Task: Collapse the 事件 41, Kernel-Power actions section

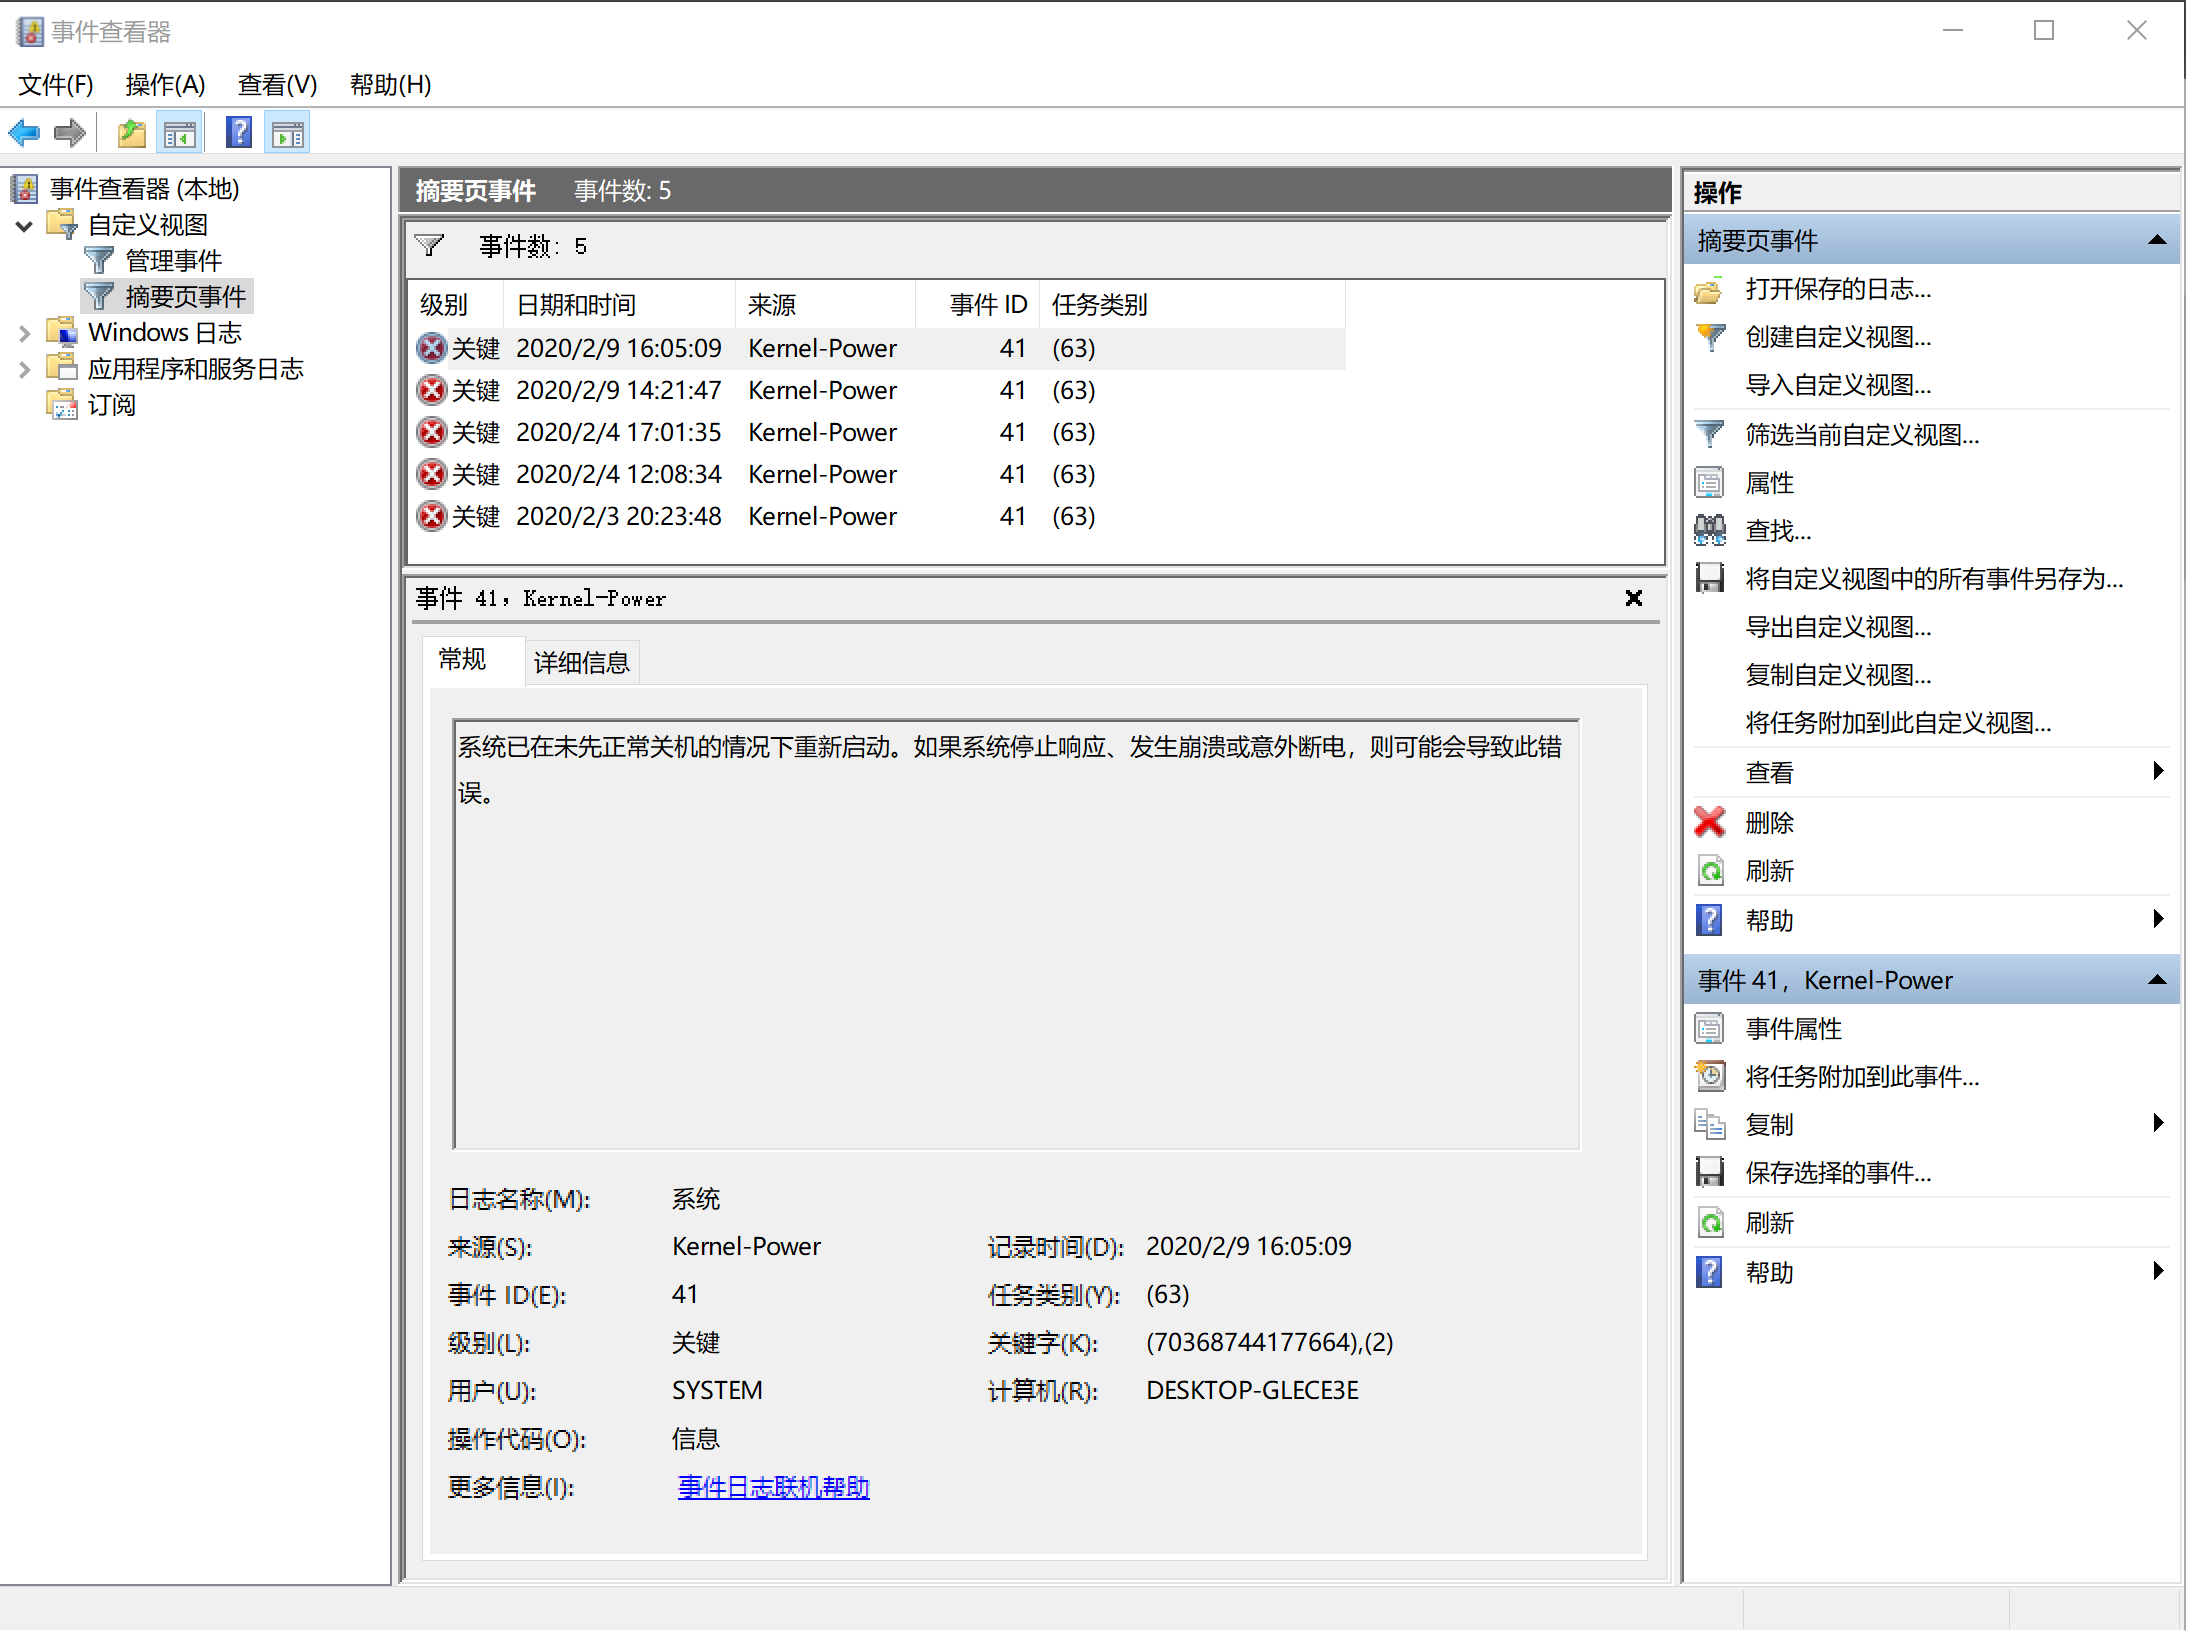Action: 2157,980
